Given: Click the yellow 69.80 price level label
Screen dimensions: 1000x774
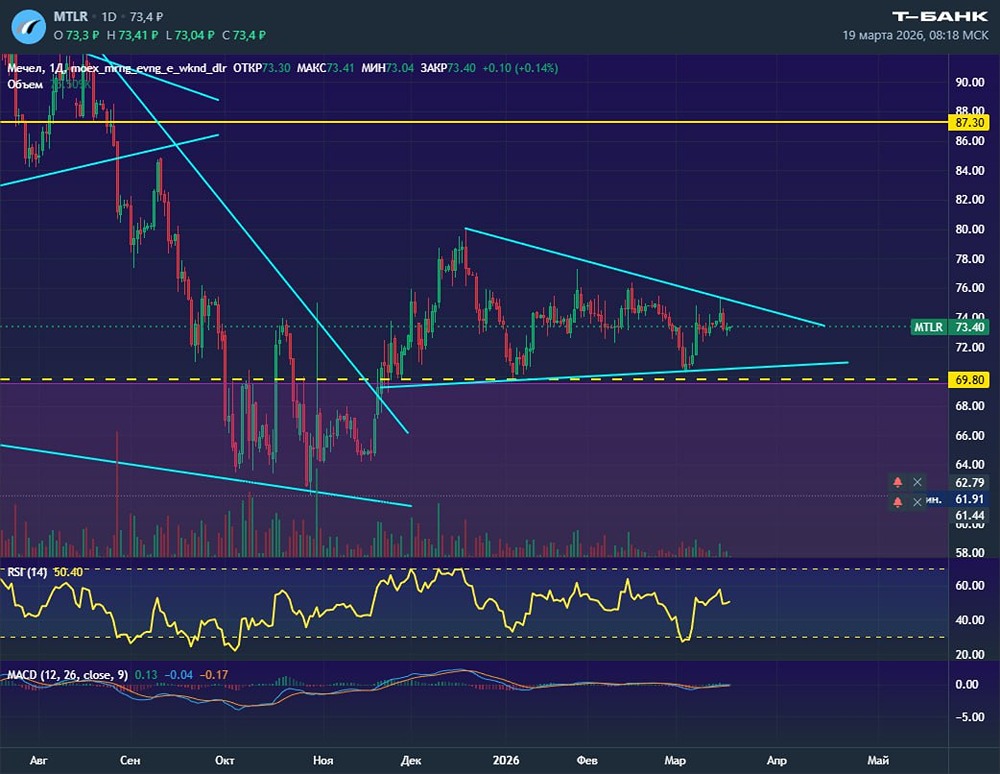Looking at the screenshot, I should click(969, 379).
